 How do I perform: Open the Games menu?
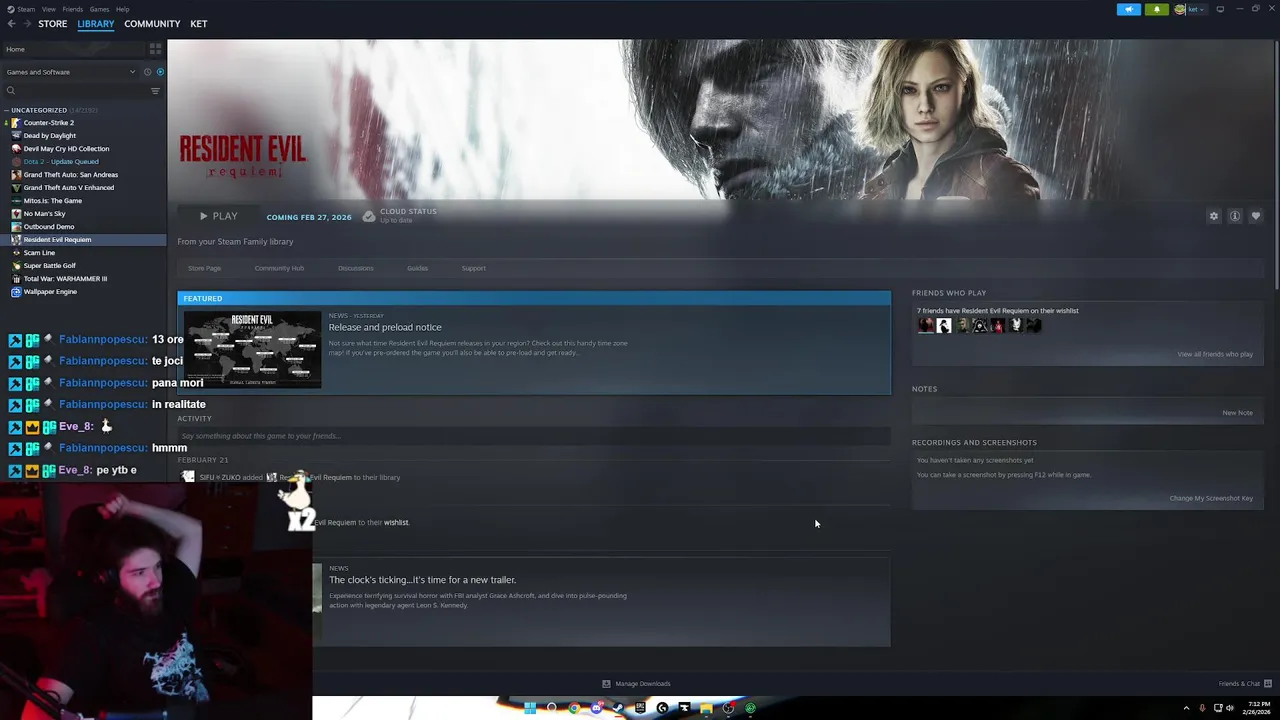pos(99,9)
